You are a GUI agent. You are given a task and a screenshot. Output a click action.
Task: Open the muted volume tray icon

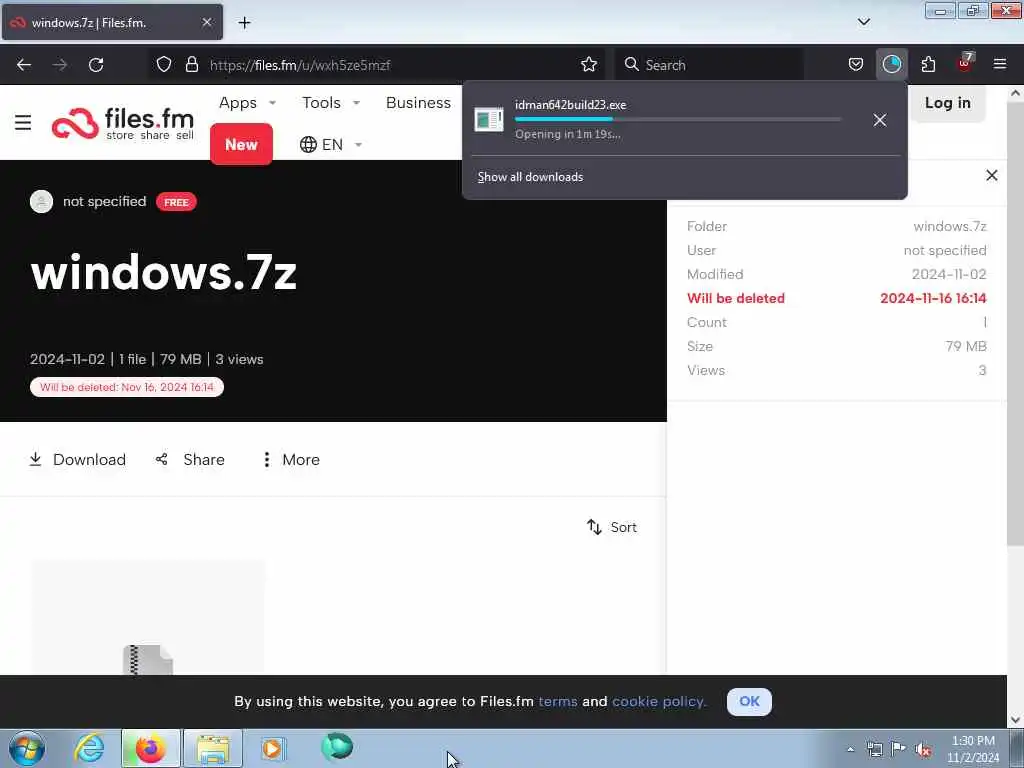coord(923,750)
